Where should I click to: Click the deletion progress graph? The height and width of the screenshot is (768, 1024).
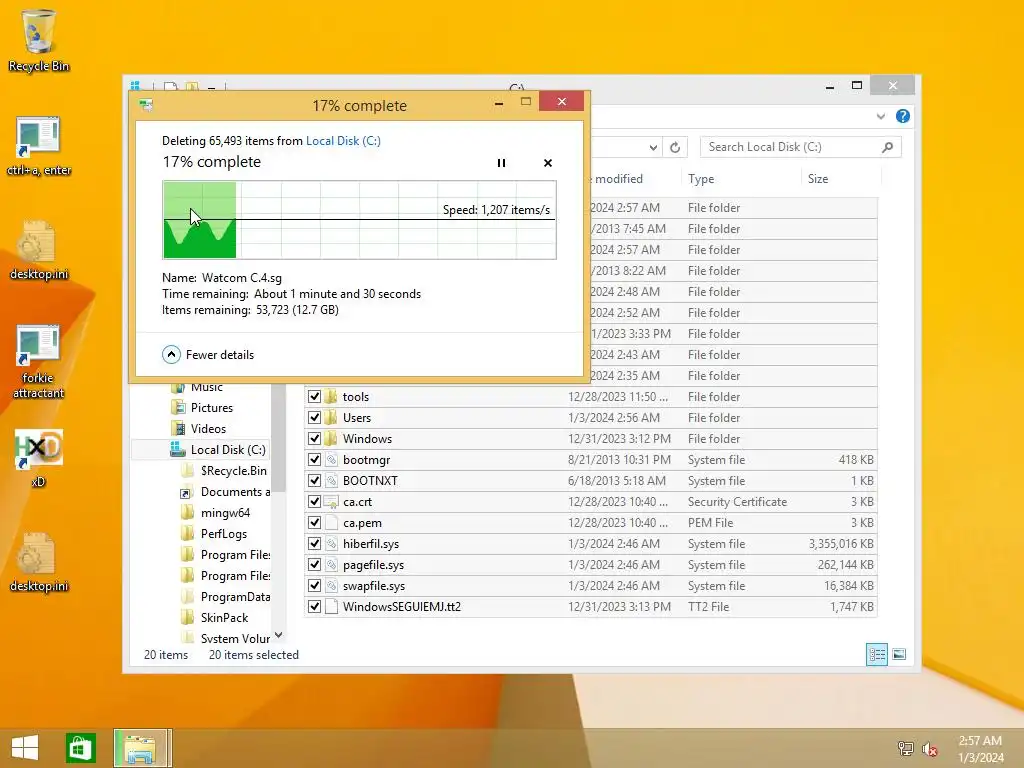[359, 220]
